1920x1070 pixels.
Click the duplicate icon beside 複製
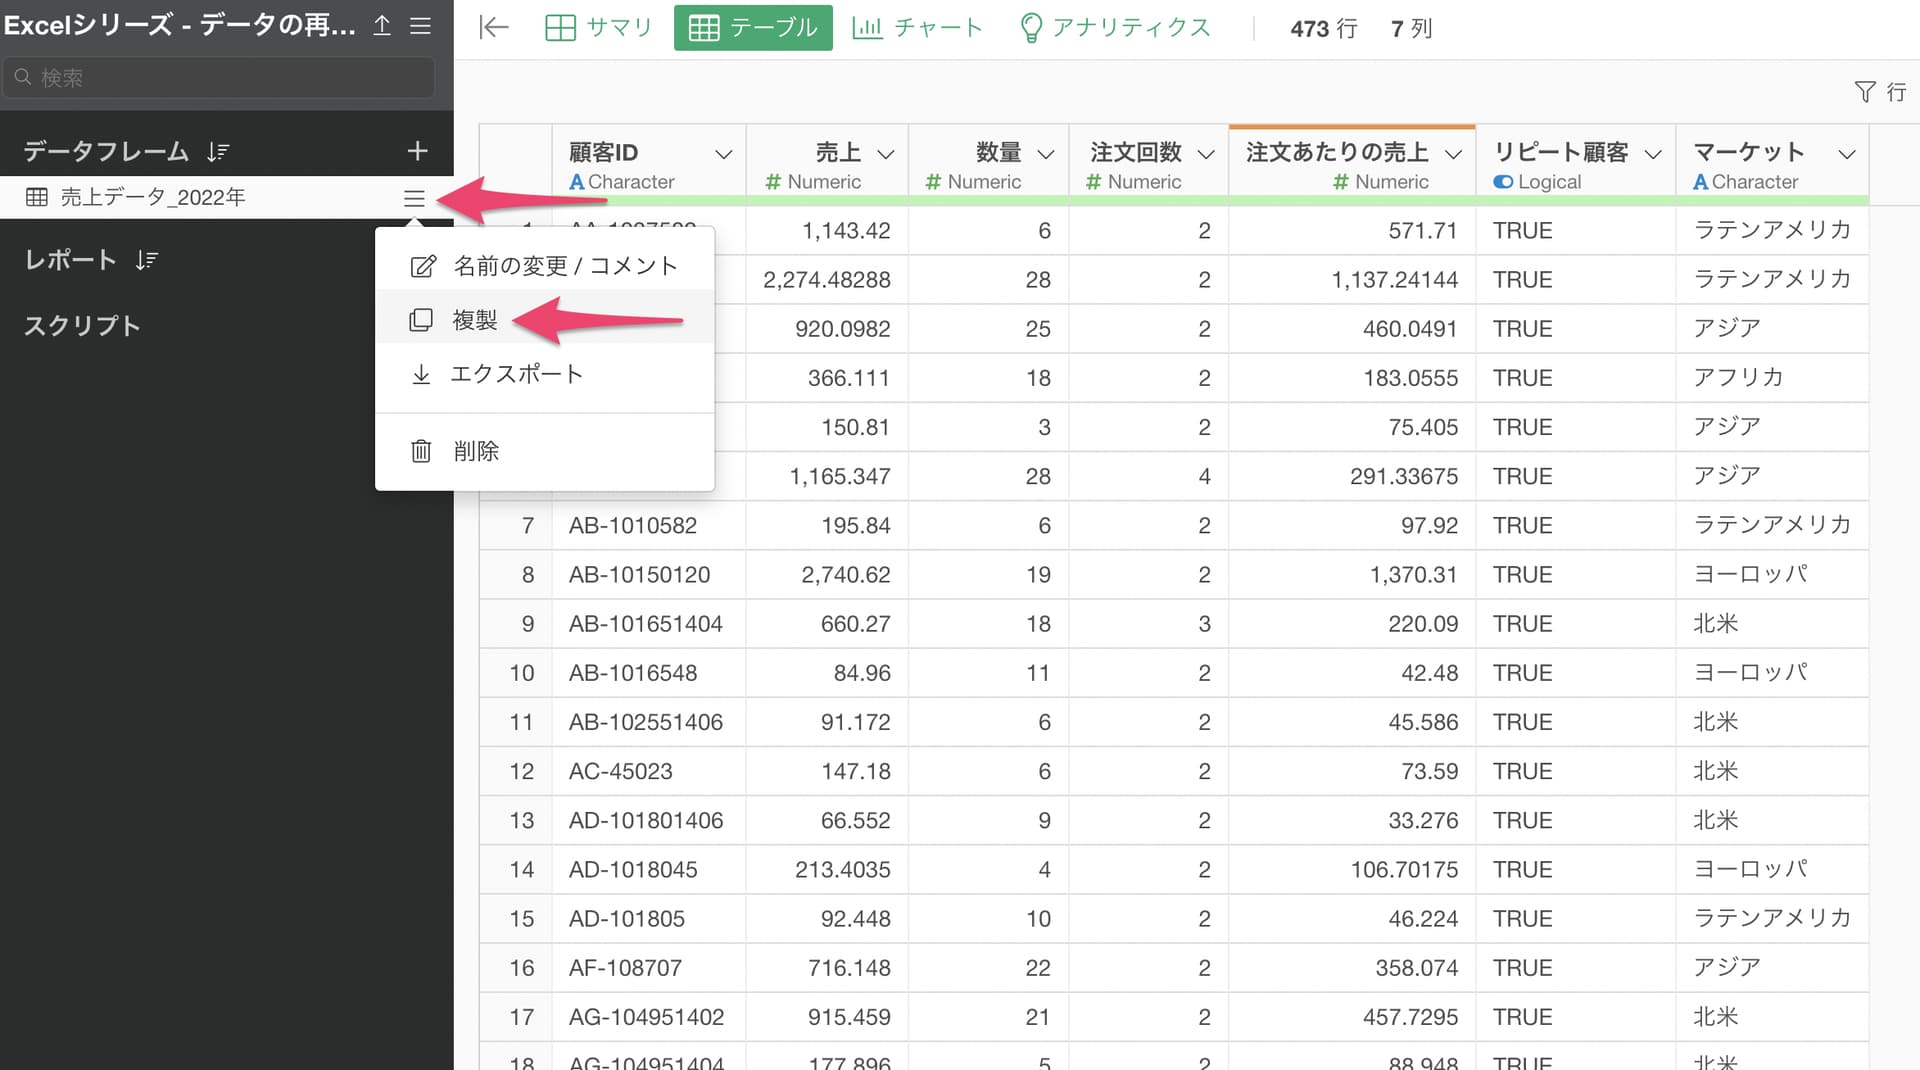(421, 320)
